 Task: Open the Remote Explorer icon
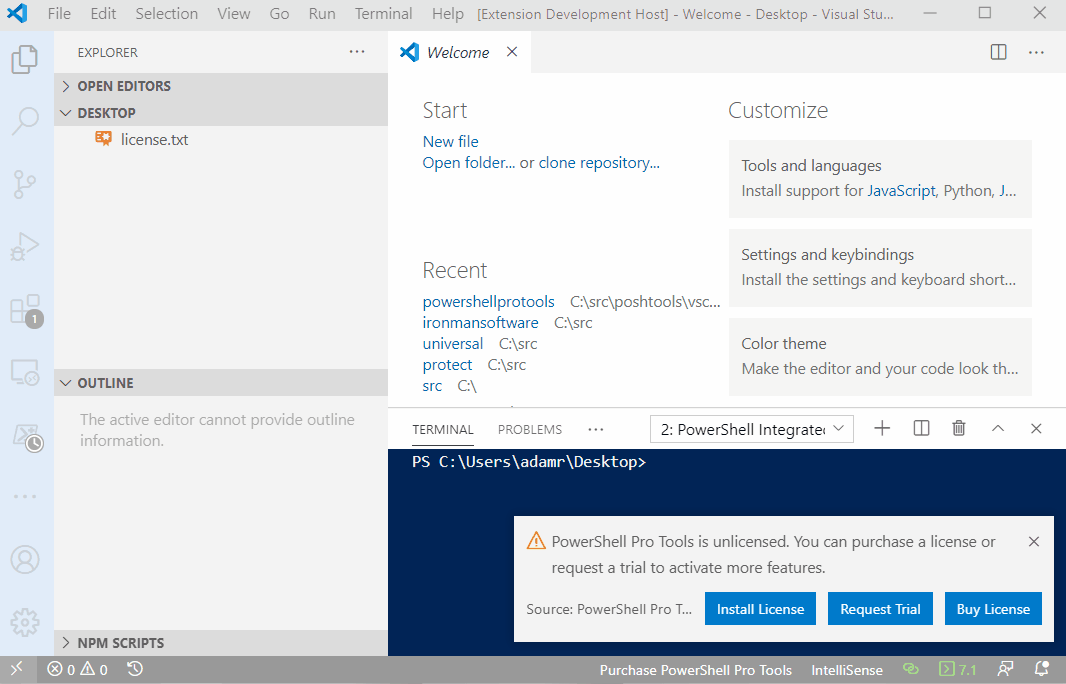25,372
